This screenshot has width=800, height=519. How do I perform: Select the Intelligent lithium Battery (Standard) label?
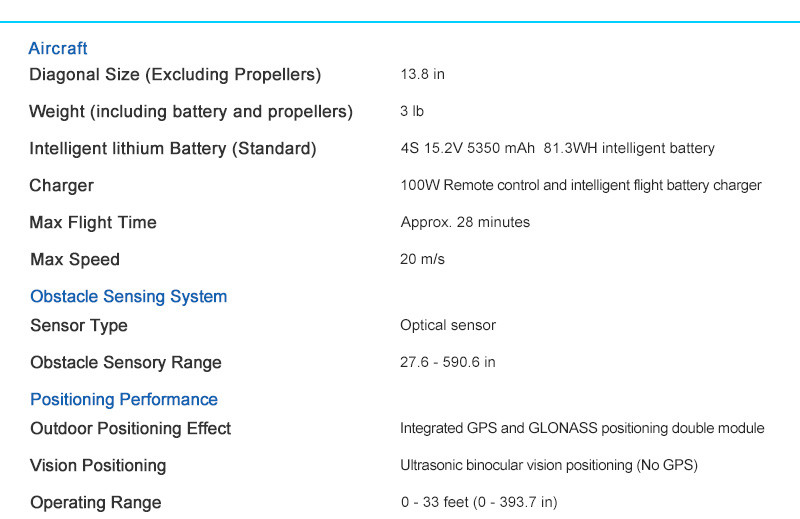pos(173,148)
